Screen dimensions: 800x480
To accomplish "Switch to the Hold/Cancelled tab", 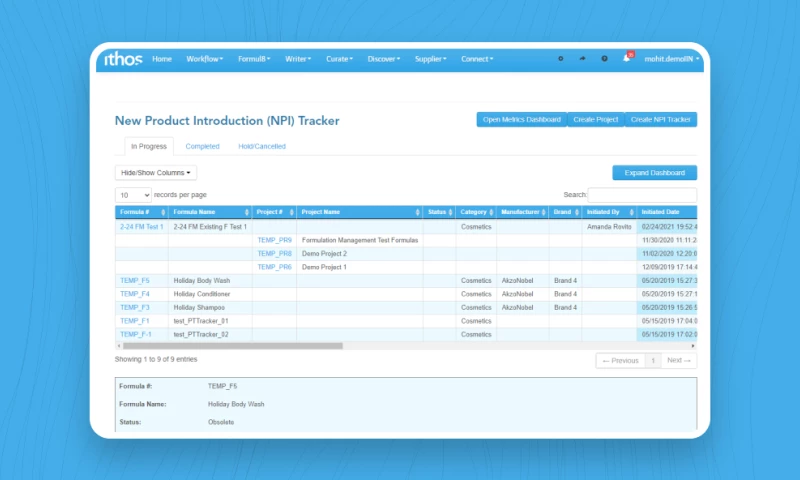I will [261, 147].
